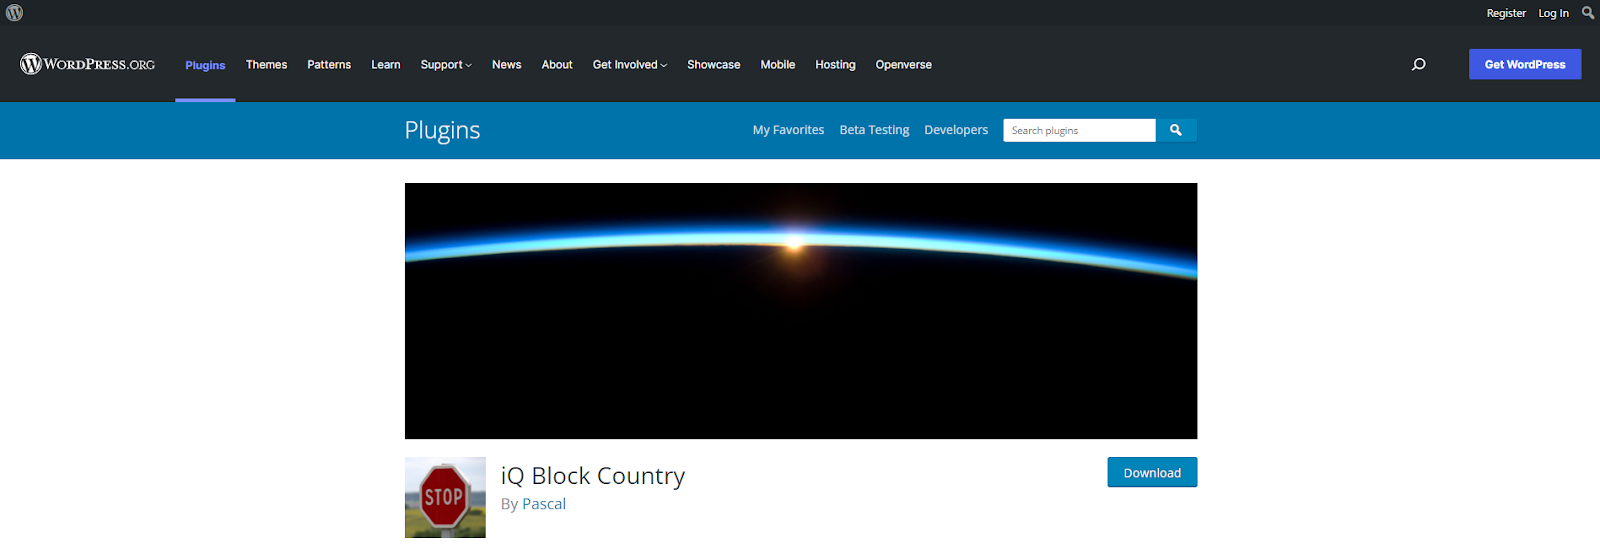
Task: Focus the Search plugins input field
Action: pyautogui.click(x=1079, y=130)
